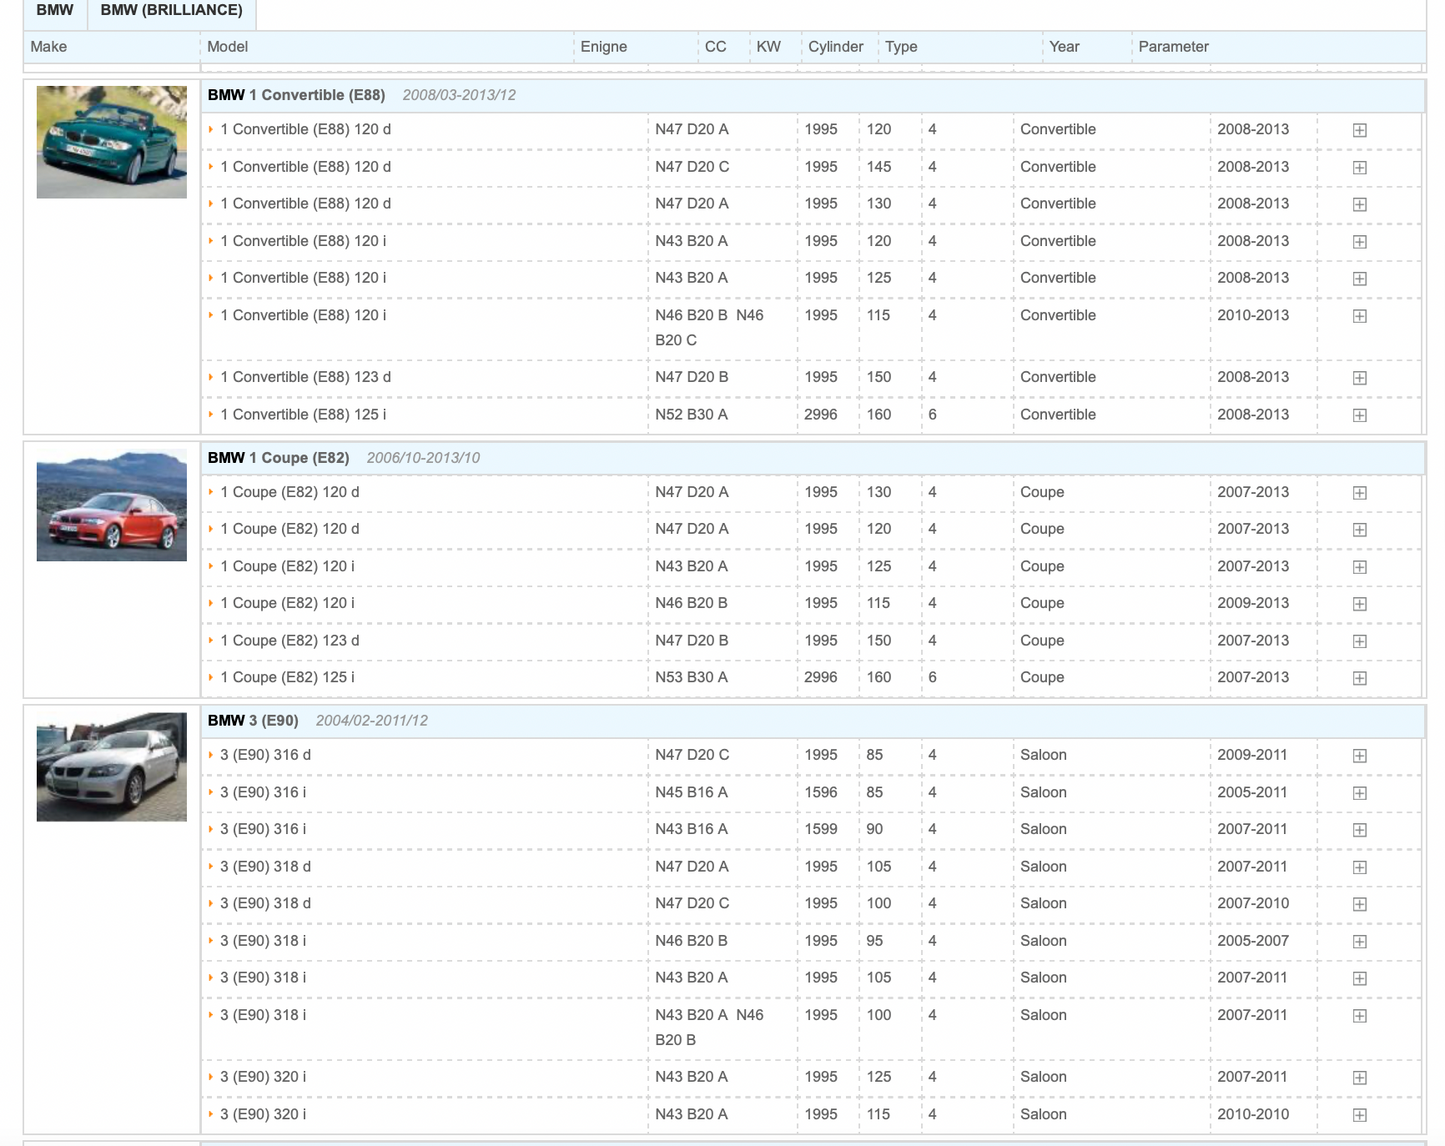Click date range 2008/03-2013/12
The image size is (1445, 1146).
pyautogui.click(x=459, y=95)
